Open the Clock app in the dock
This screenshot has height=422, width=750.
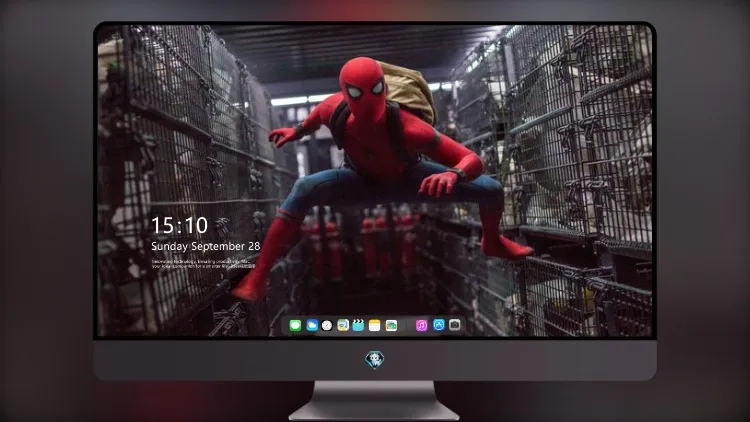(x=327, y=326)
